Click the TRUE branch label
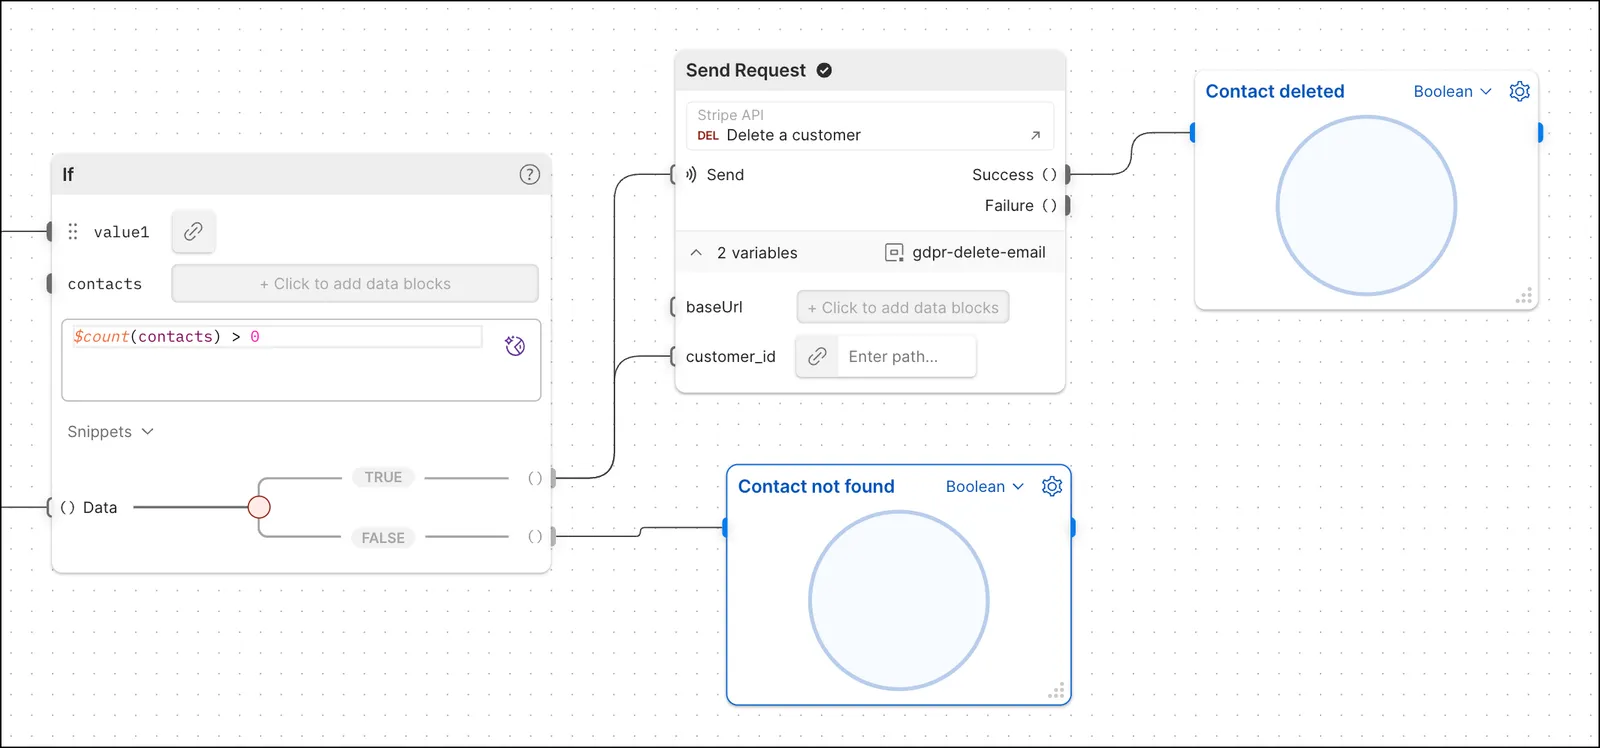This screenshot has width=1600, height=748. coord(383,477)
